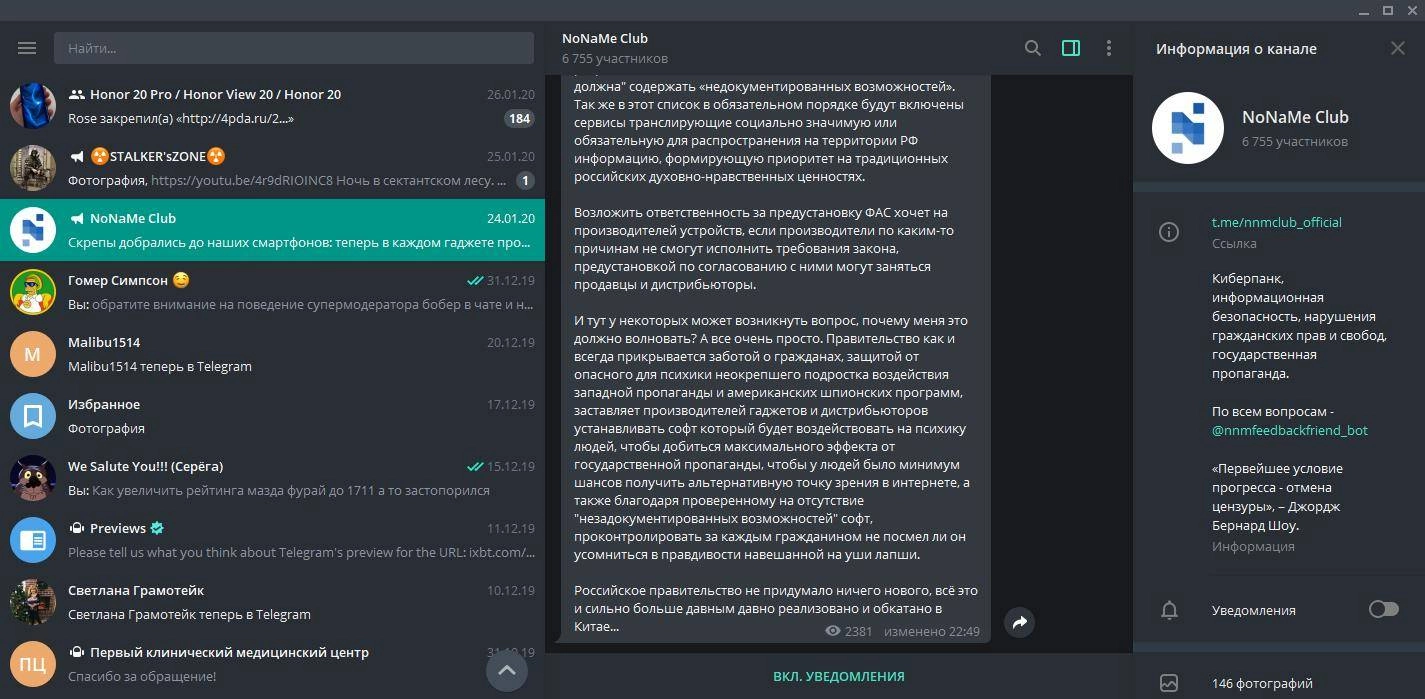
Task: Click the STALKER'sZONE avatar
Action: (x=32, y=168)
